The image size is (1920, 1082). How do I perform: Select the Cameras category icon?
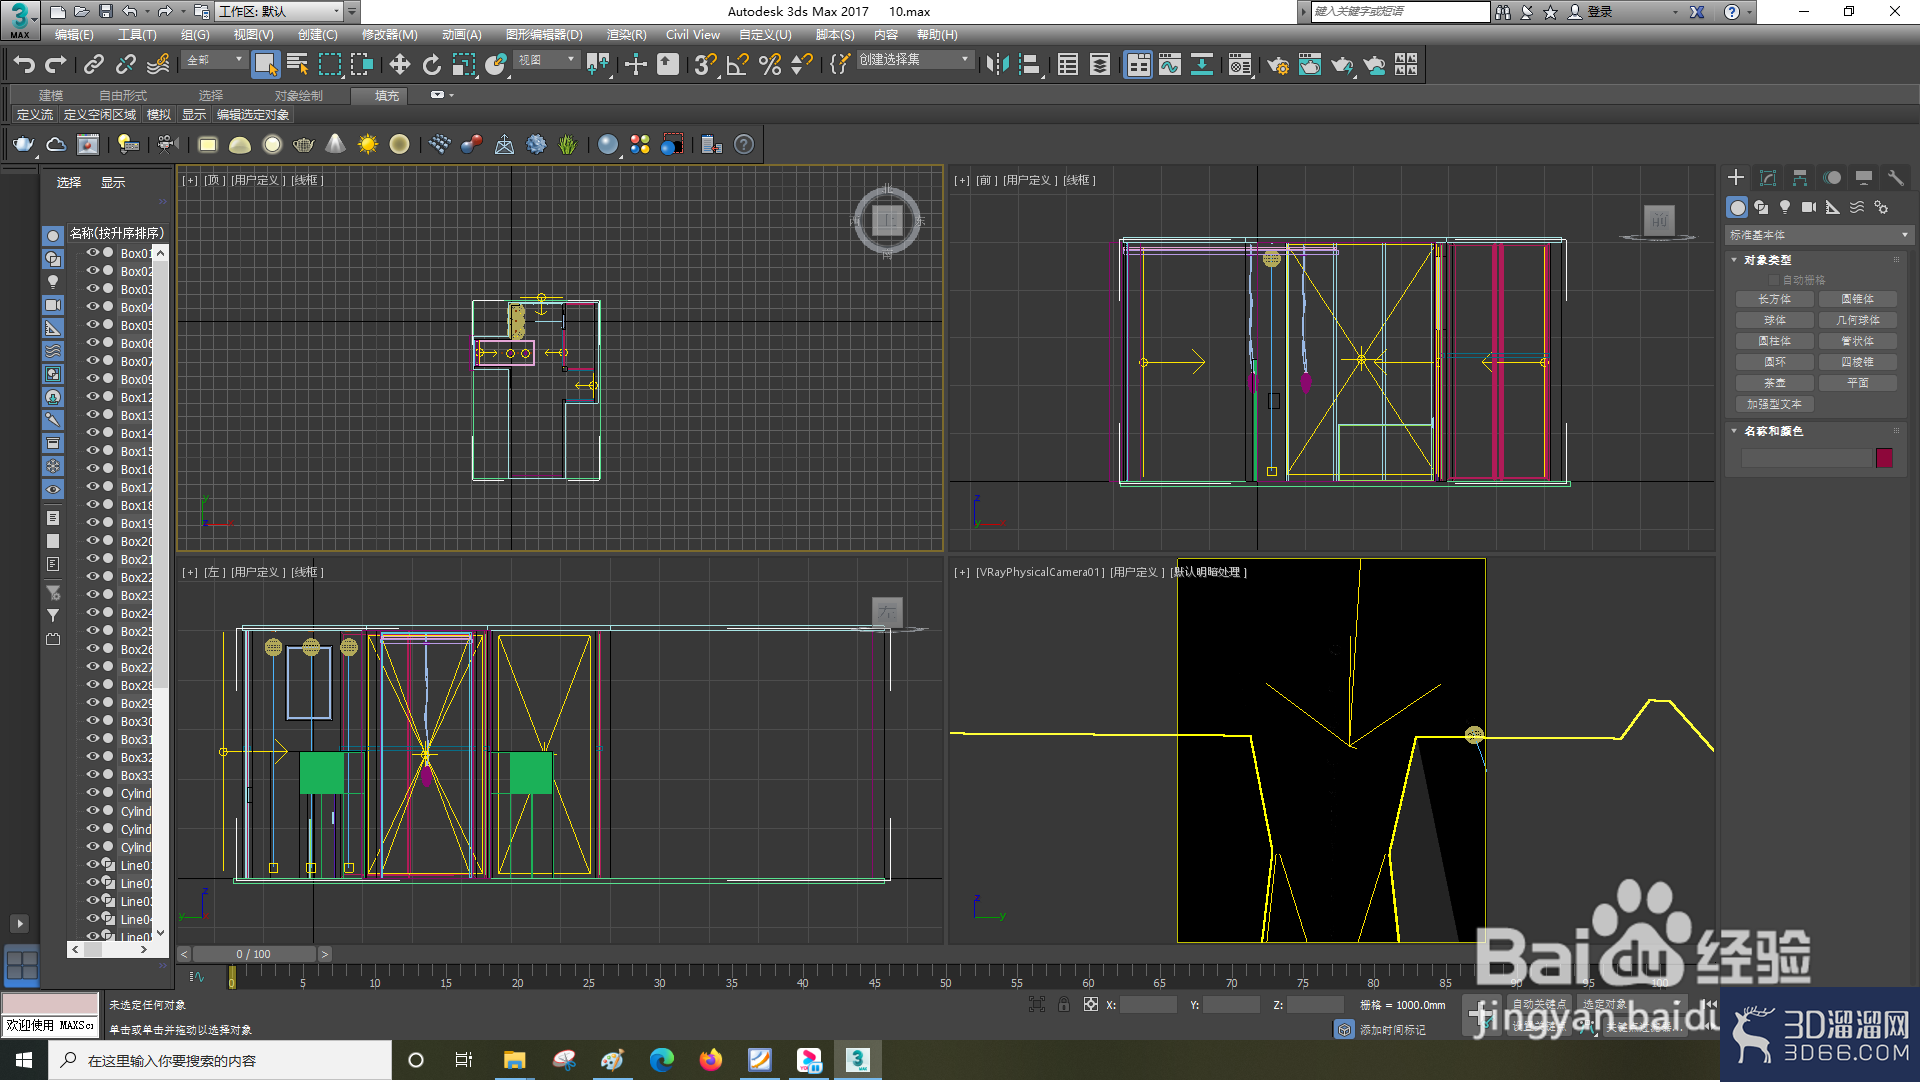[1809, 207]
